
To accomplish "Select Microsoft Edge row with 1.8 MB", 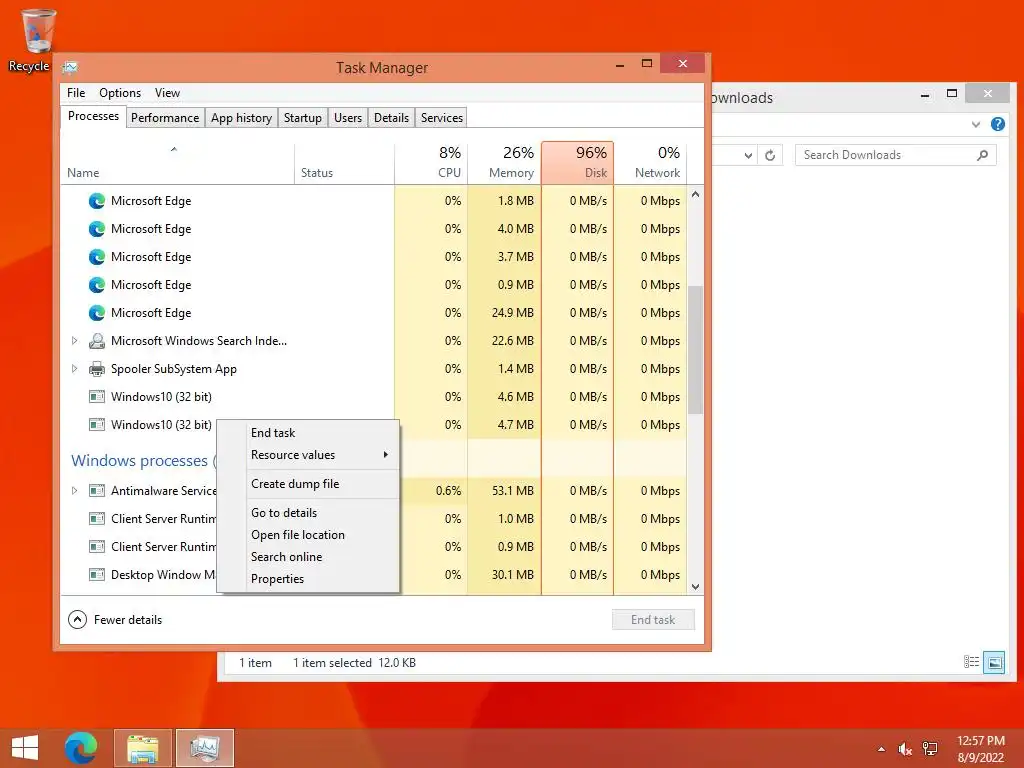I will pos(374,200).
